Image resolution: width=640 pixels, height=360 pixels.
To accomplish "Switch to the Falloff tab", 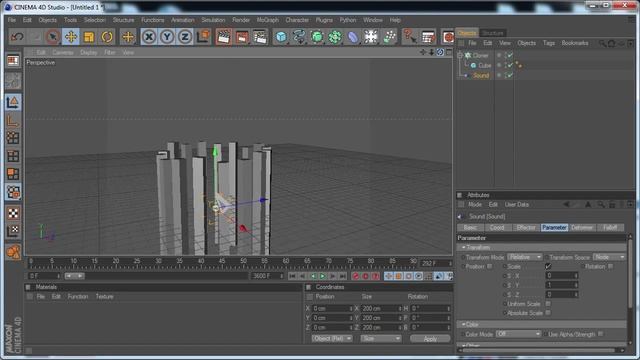I will pyautogui.click(x=610, y=227).
